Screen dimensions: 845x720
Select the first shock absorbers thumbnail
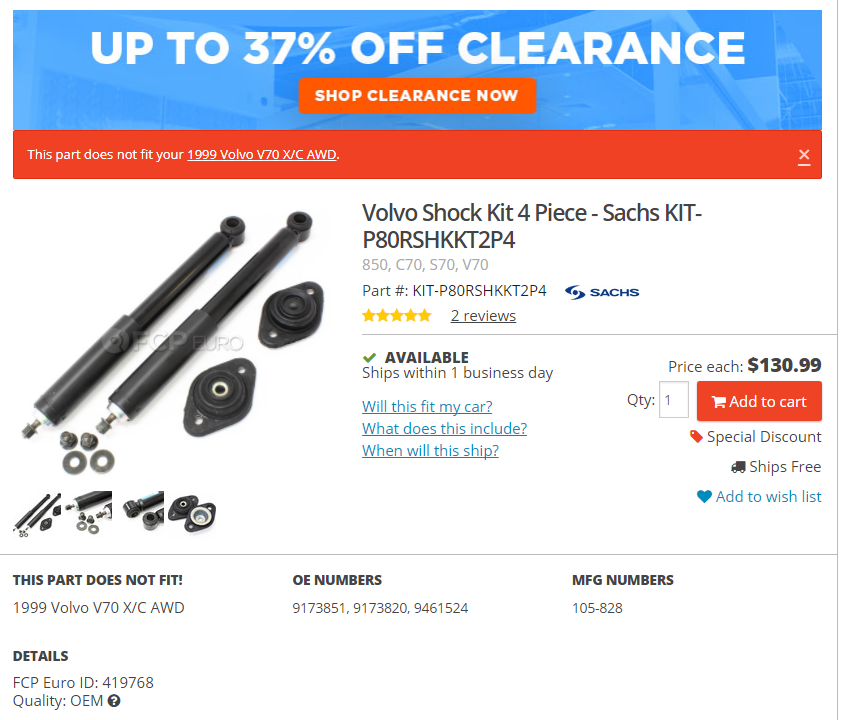click(x=37, y=514)
